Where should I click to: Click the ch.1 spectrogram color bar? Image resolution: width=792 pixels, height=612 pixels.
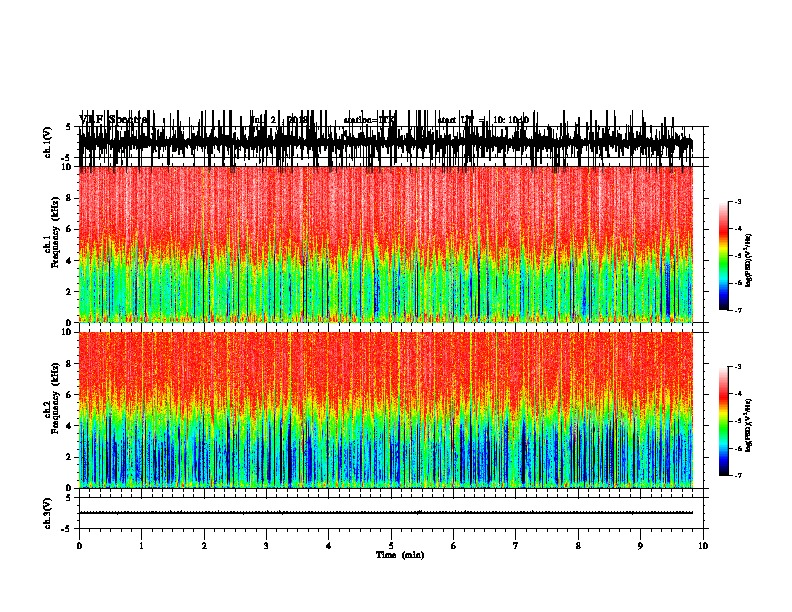coord(723,256)
